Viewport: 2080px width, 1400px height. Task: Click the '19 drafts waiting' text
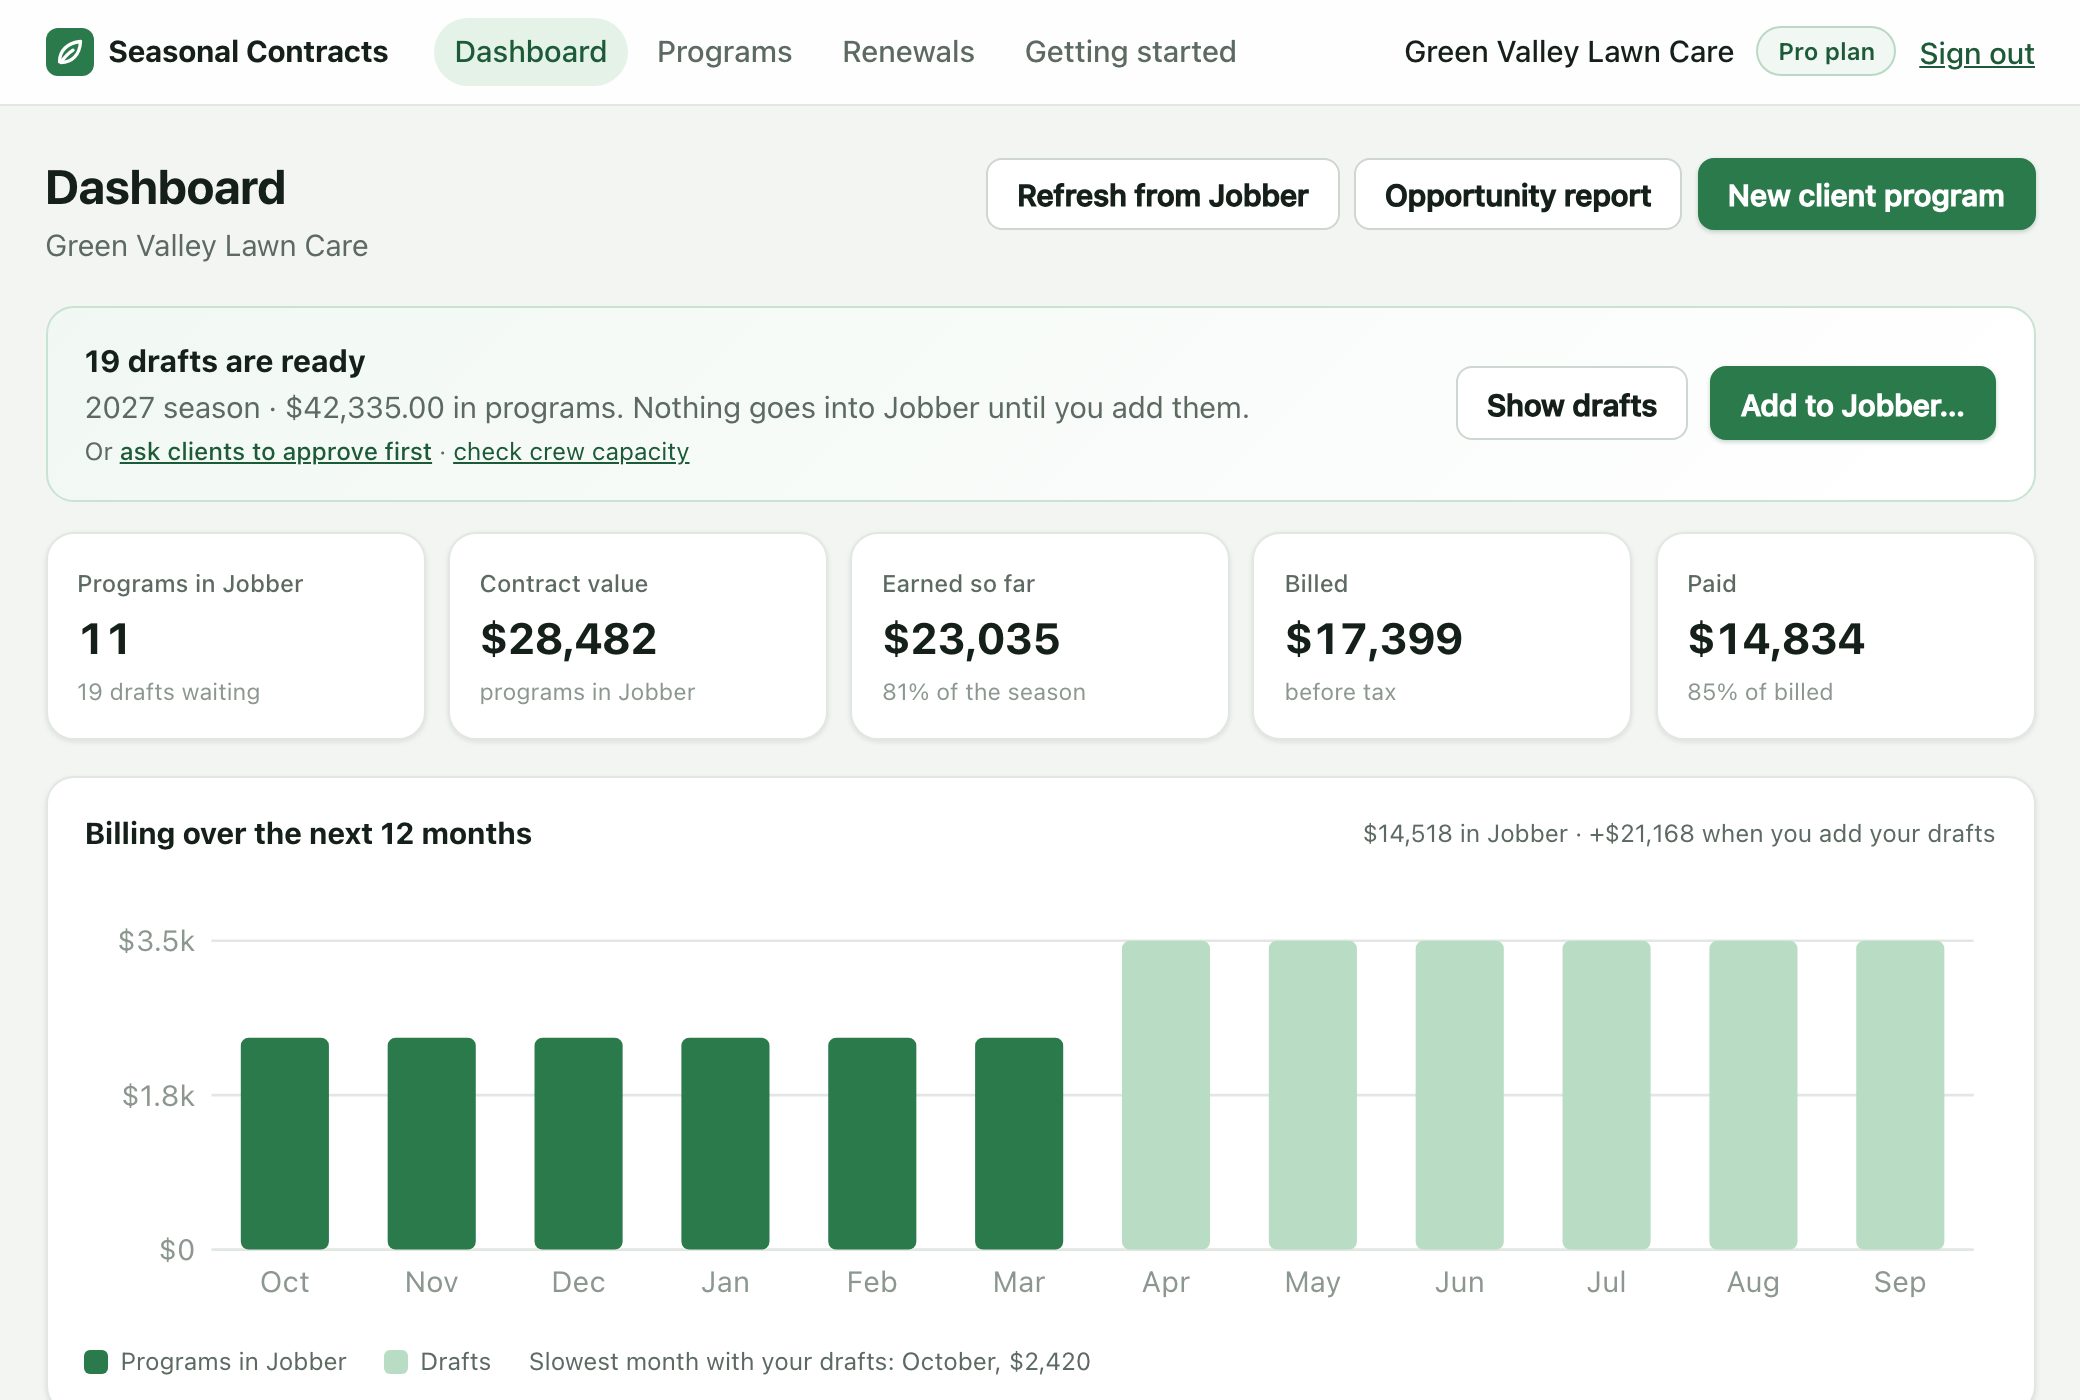click(169, 692)
